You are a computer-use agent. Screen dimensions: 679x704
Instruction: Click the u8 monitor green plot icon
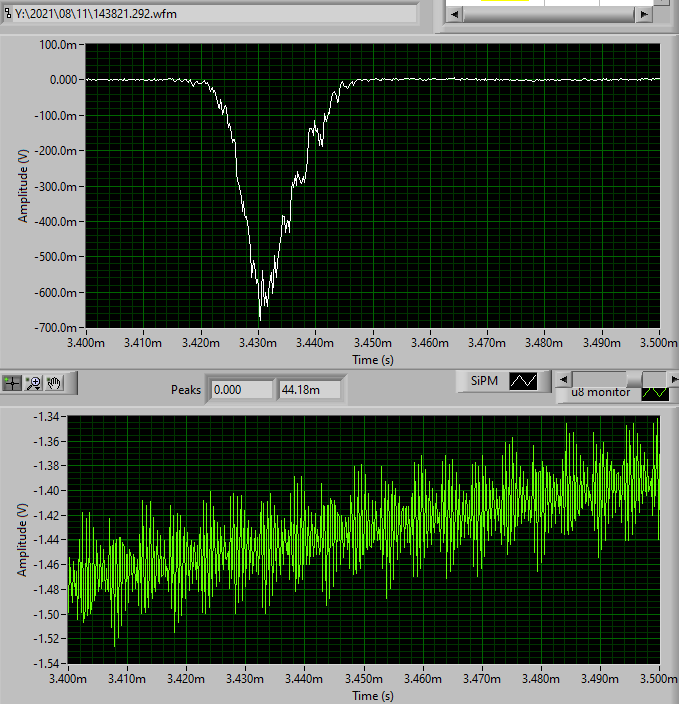point(655,393)
